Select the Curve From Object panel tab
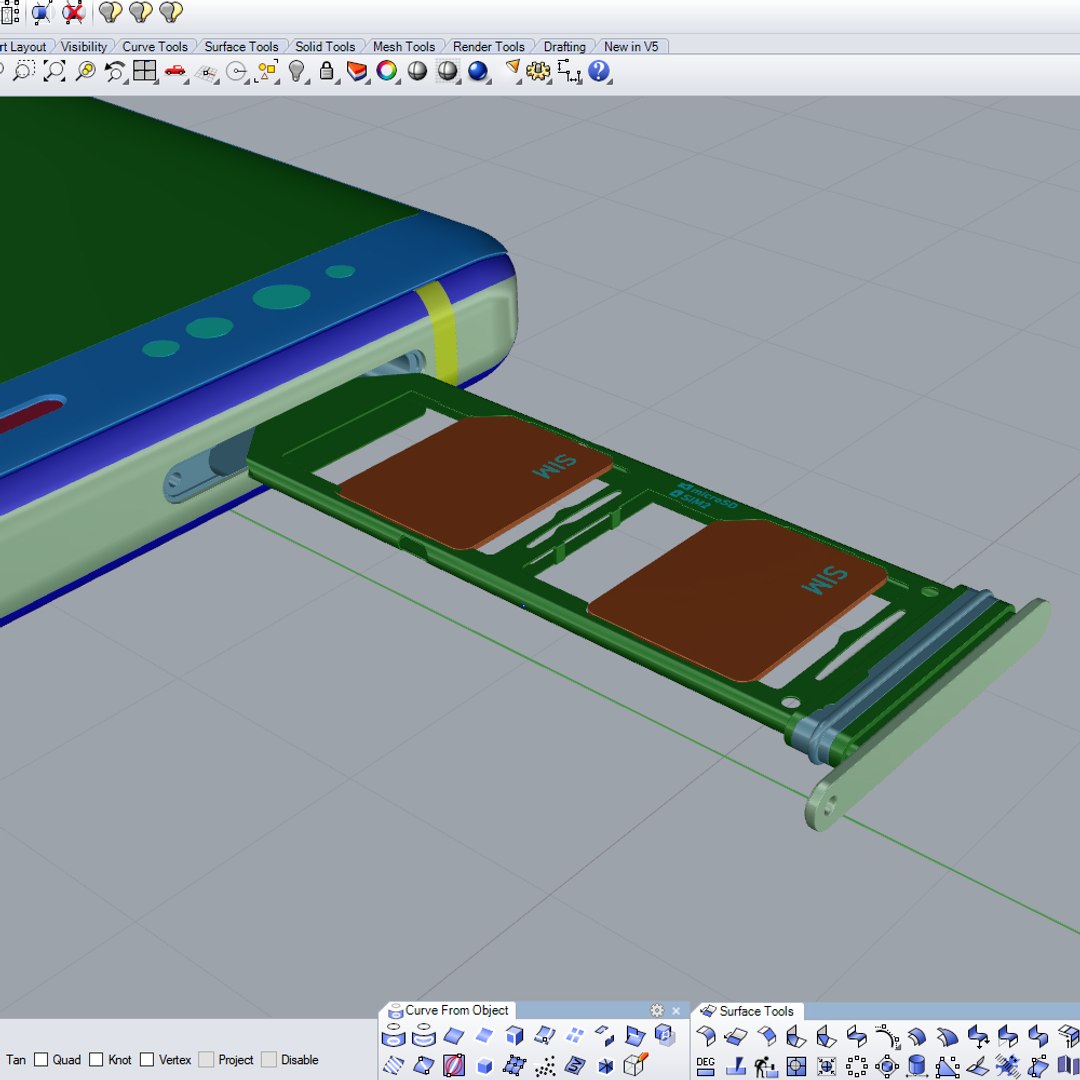 (x=449, y=1010)
